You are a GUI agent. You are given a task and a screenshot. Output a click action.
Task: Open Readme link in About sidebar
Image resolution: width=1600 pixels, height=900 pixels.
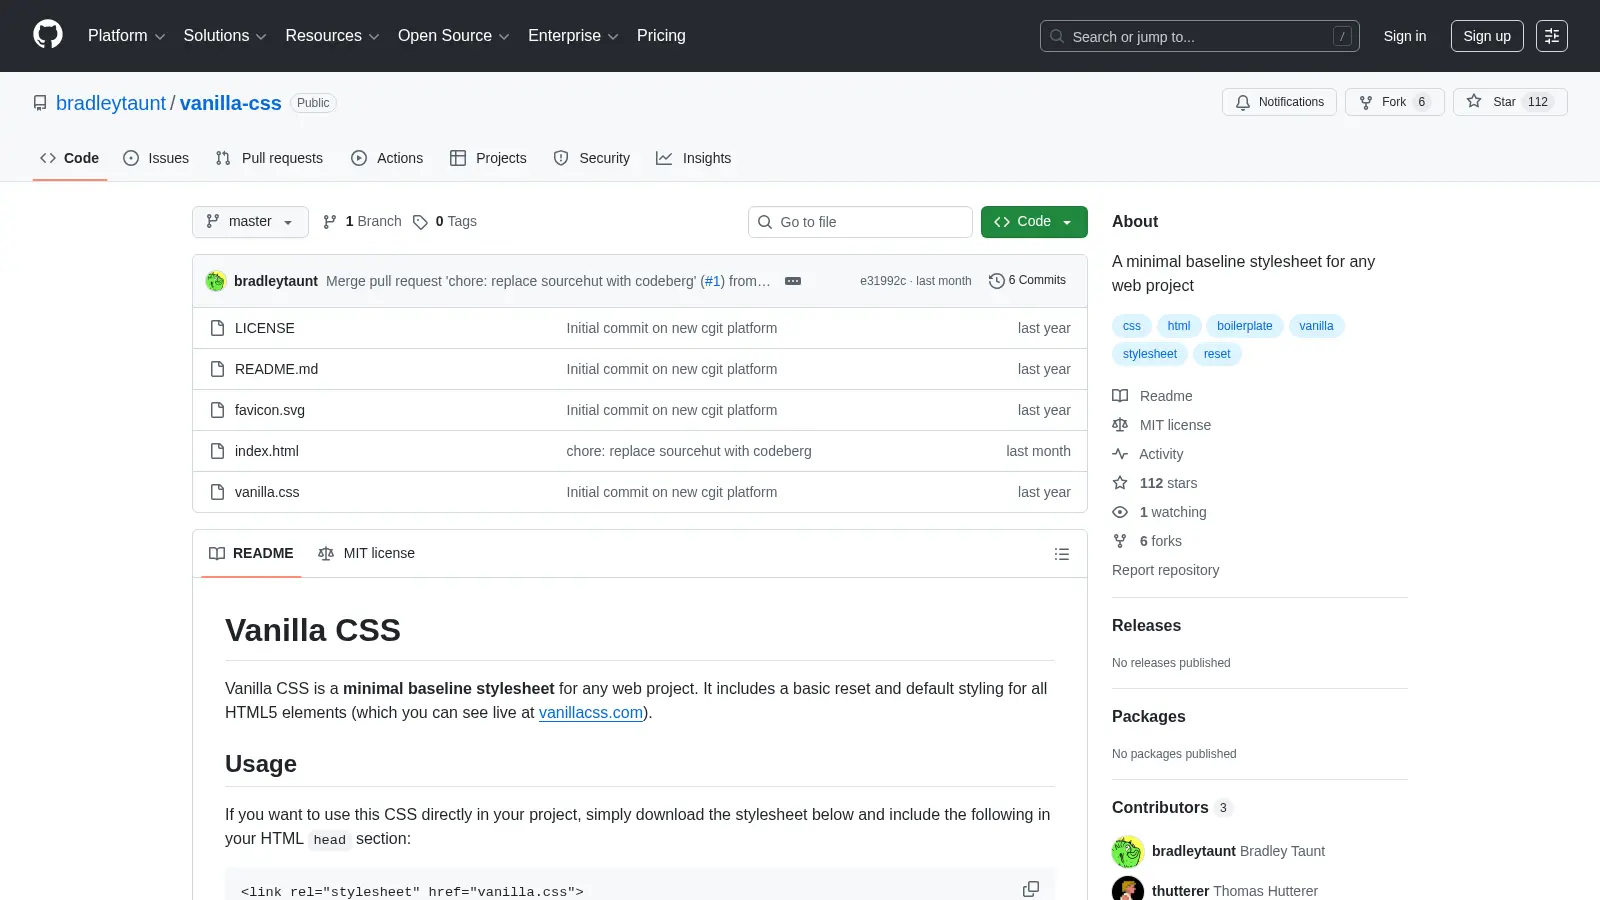1152,396
